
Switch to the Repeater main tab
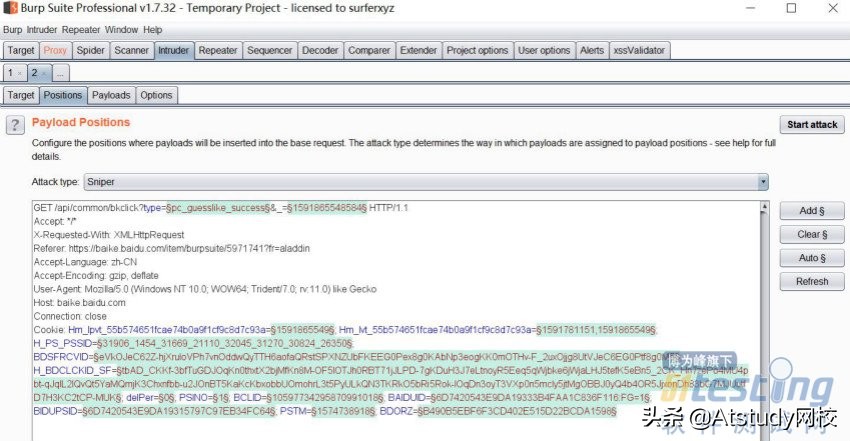(218, 50)
